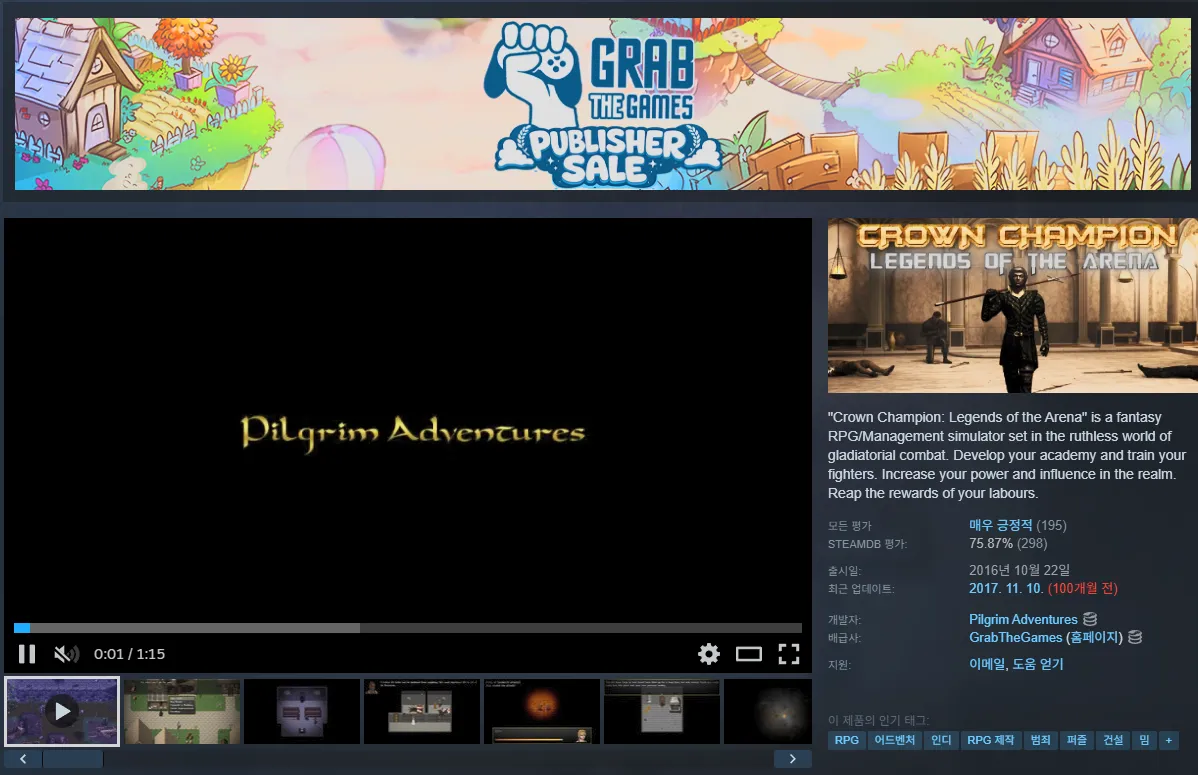Expand more tags with plus button
This screenshot has width=1198, height=775.
(1168, 741)
